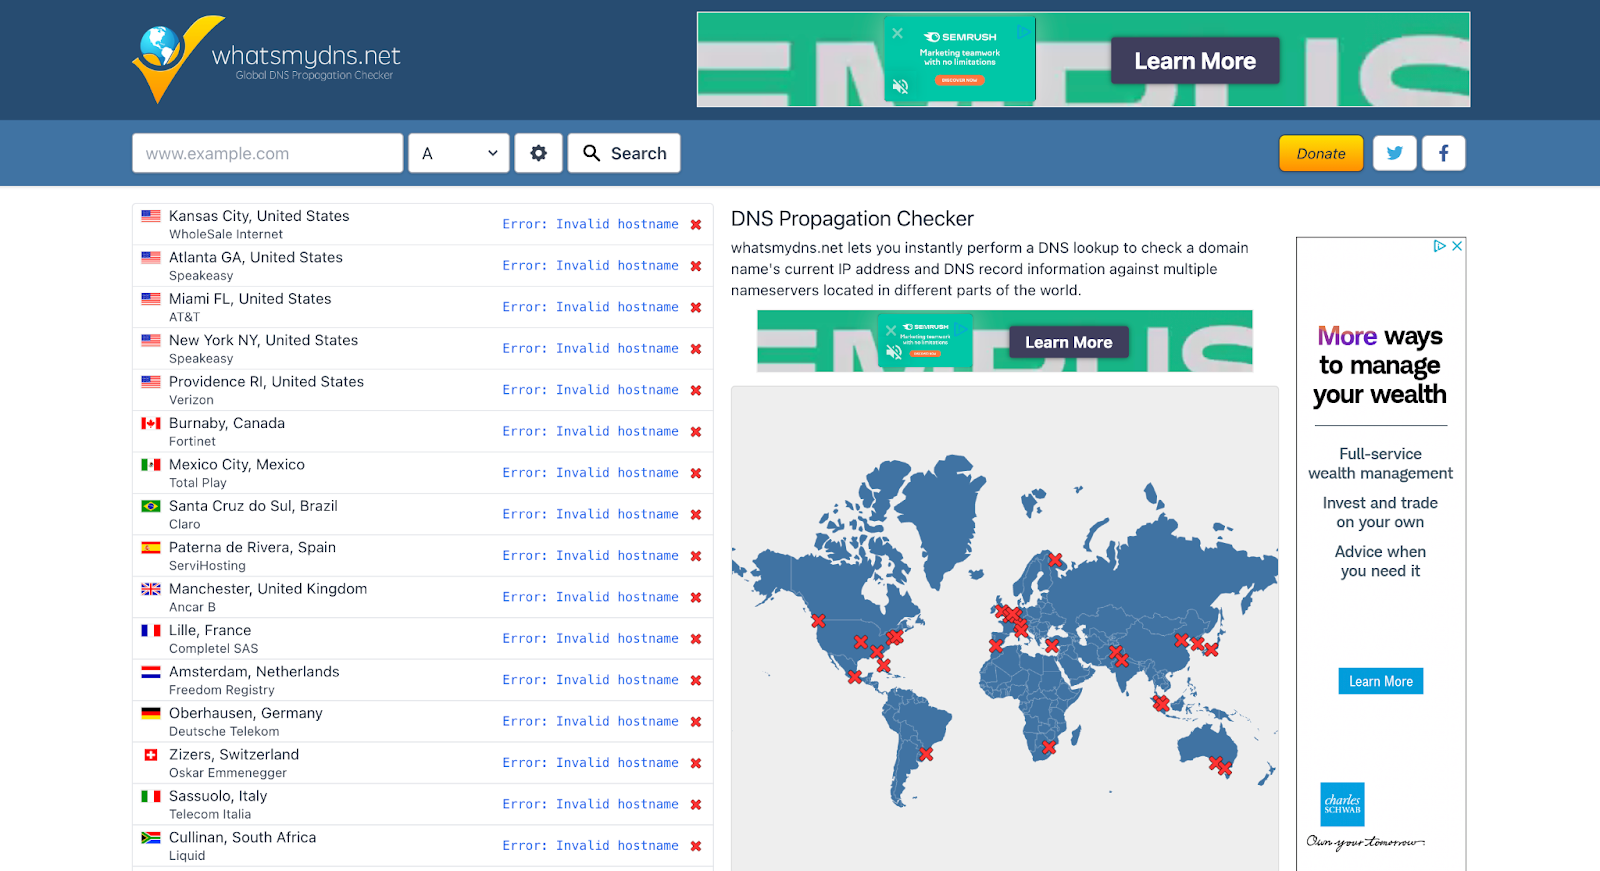The height and width of the screenshot is (871, 1600).
Task: Click the yellow Donate button
Action: click(1320, 153)
